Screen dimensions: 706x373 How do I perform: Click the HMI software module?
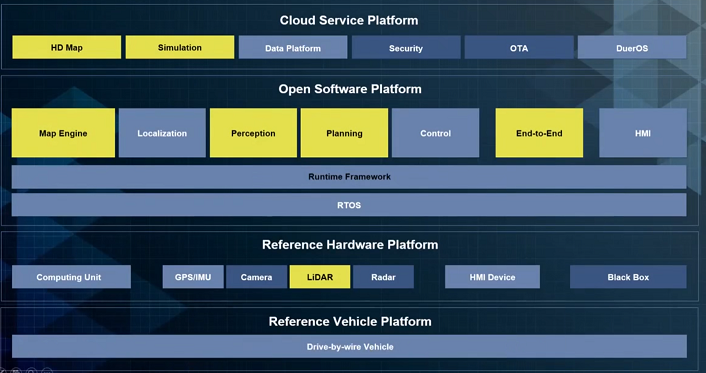[x=643, y=133]
